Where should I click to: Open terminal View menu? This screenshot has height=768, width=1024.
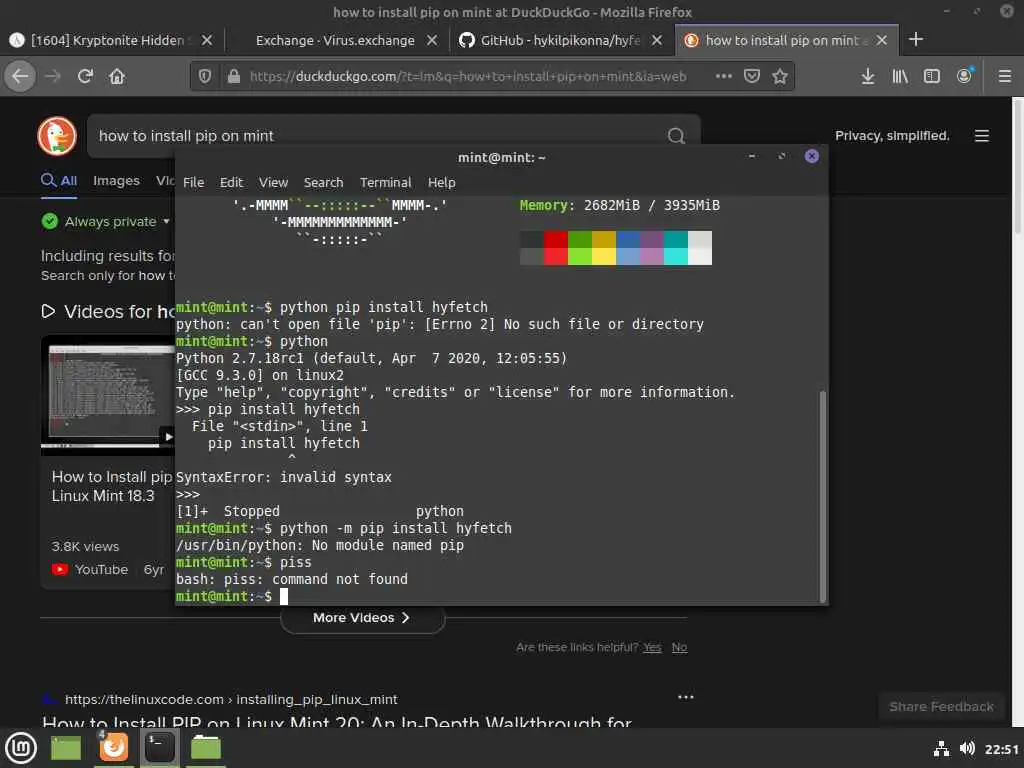273,182
